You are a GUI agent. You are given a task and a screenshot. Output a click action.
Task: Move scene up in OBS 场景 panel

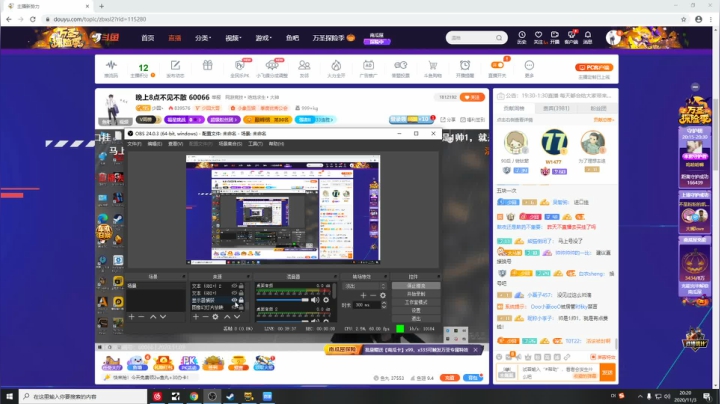153,317
